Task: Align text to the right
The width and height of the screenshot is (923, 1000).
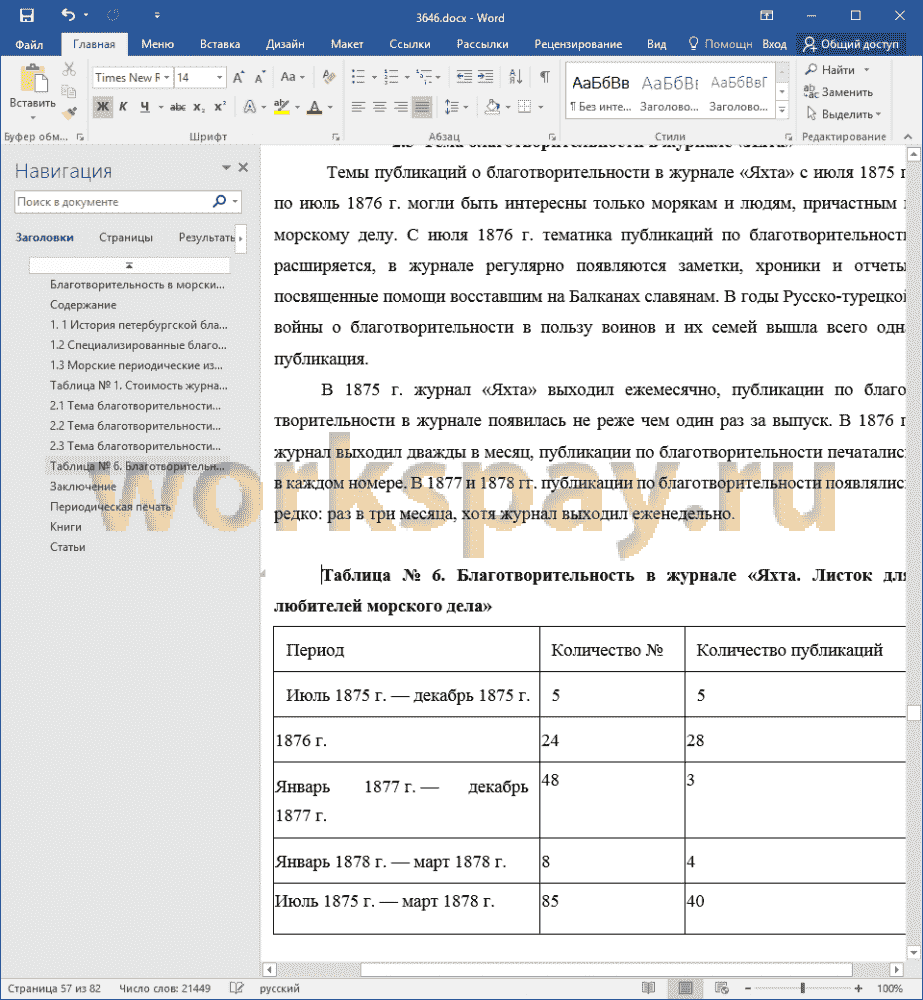Action: click(401, 107)
